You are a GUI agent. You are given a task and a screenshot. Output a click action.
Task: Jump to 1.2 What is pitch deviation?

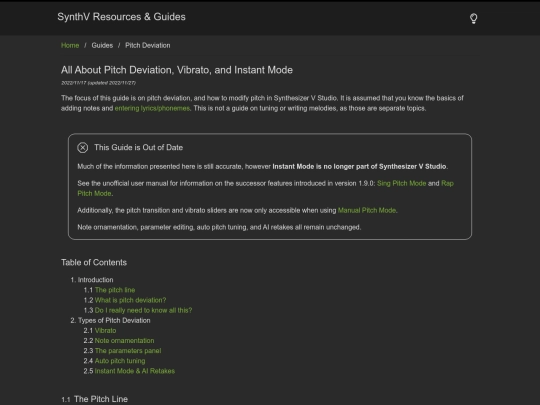point(130,300)
